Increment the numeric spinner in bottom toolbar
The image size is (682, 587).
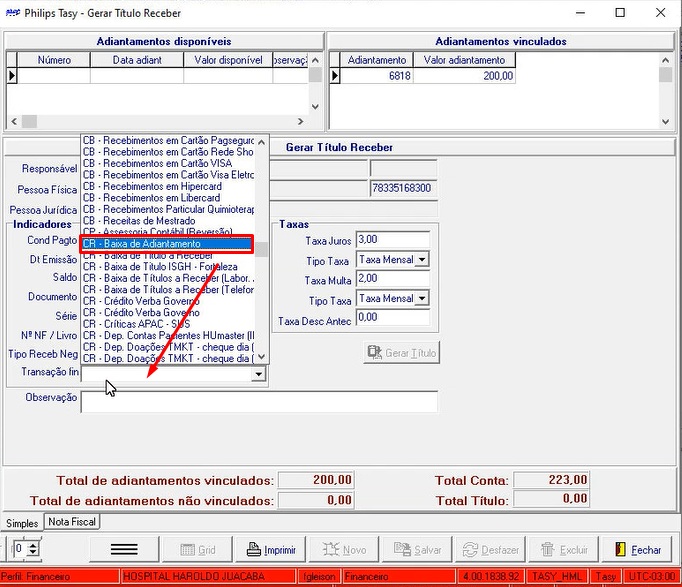tap(34, 545)
